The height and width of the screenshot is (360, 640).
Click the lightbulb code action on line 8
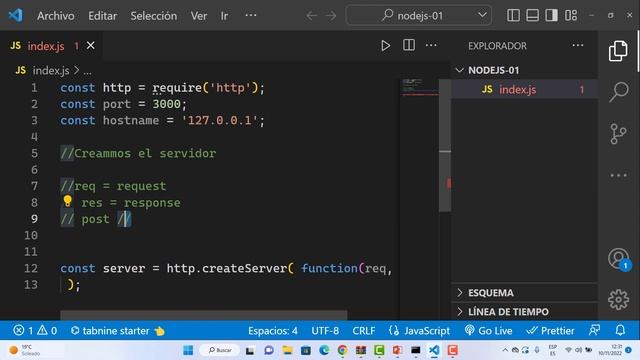(x=67, y=201)
